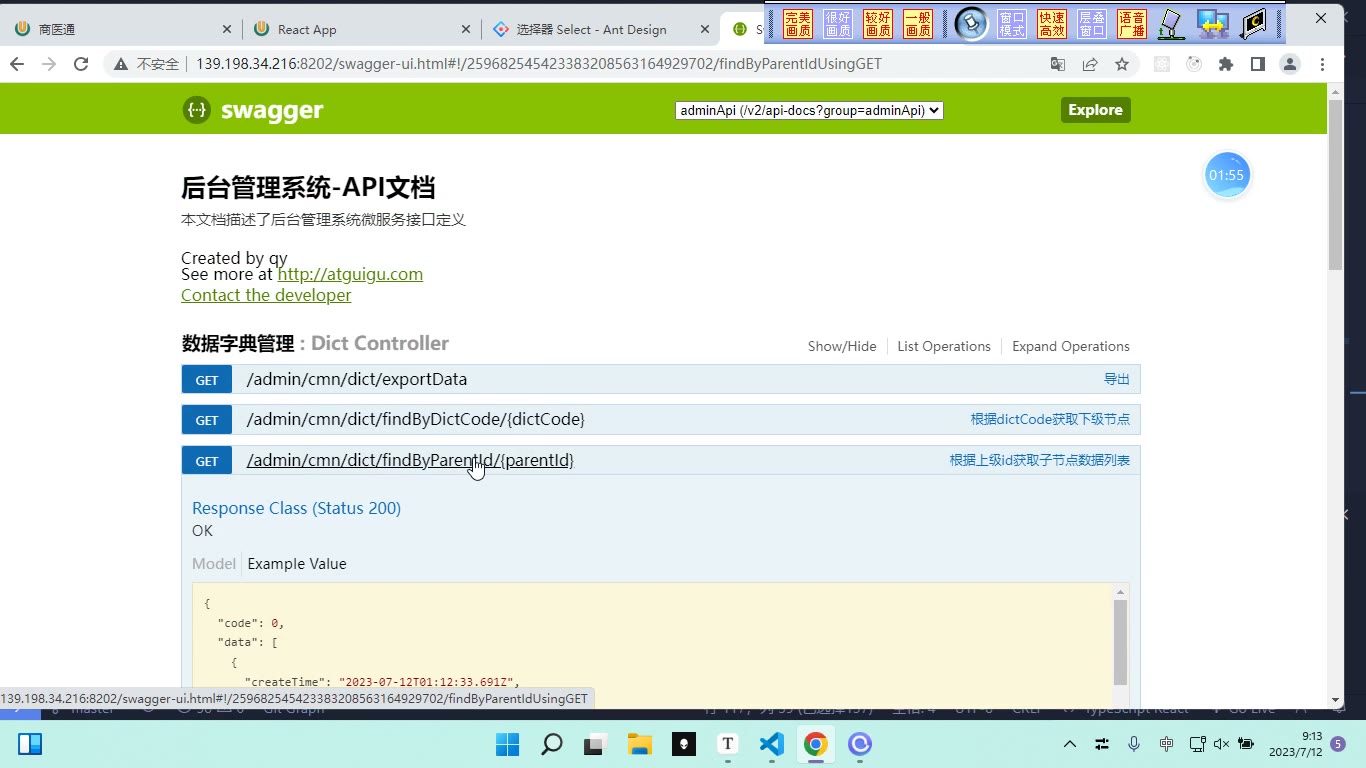Expand the findByDictCode/{dictCode} operation
Screen dimensions: 1366x768
(x=416, y=419)
